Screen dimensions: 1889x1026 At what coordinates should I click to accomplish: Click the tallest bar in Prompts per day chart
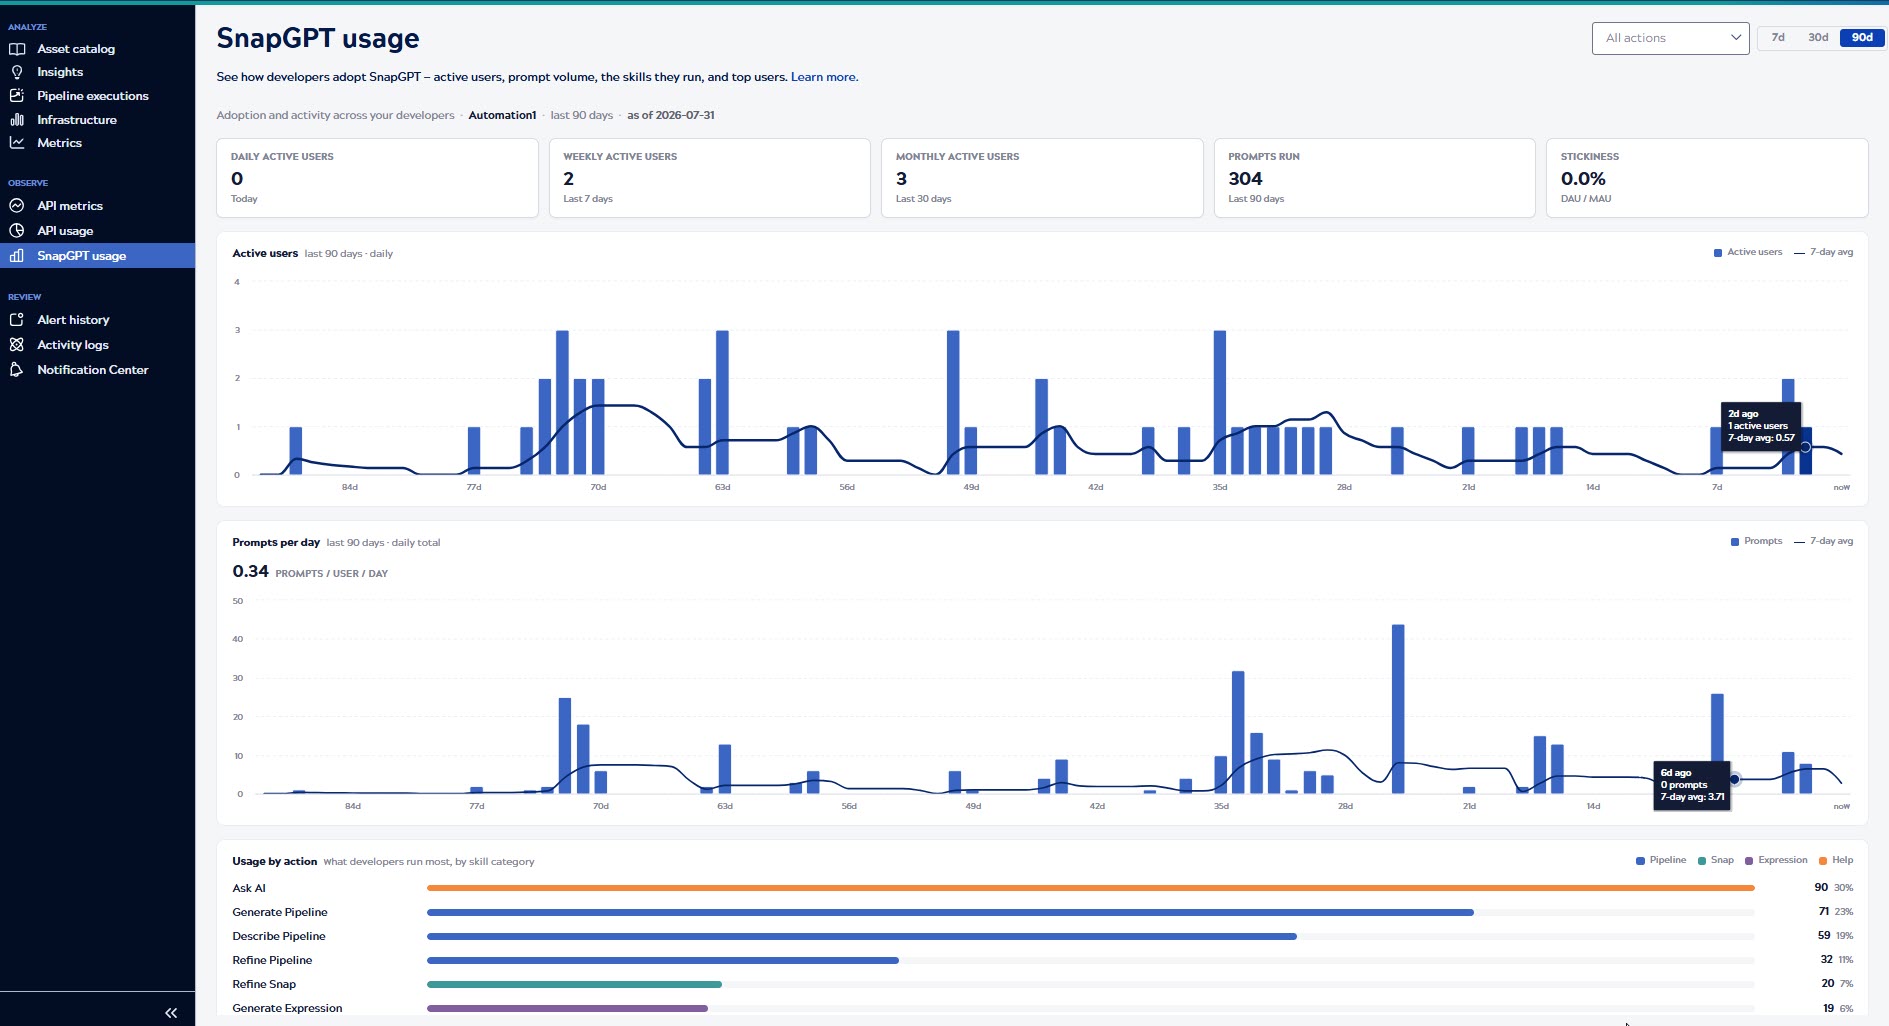point(1398,709)
